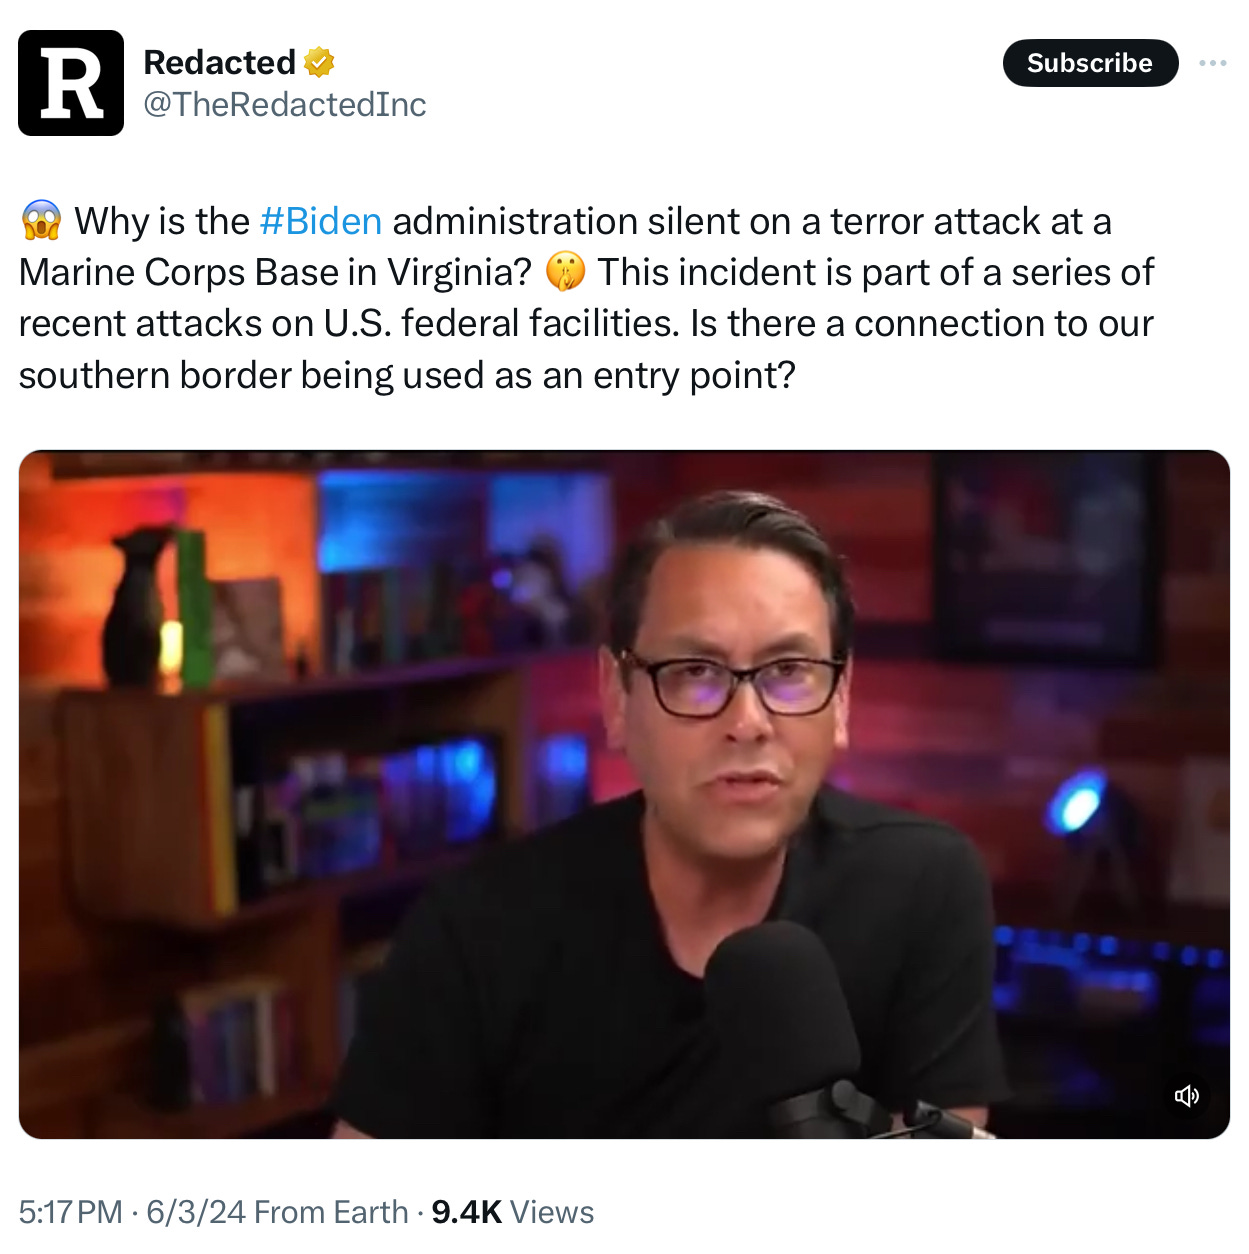Click the From Earth location label

point(331,1212)
